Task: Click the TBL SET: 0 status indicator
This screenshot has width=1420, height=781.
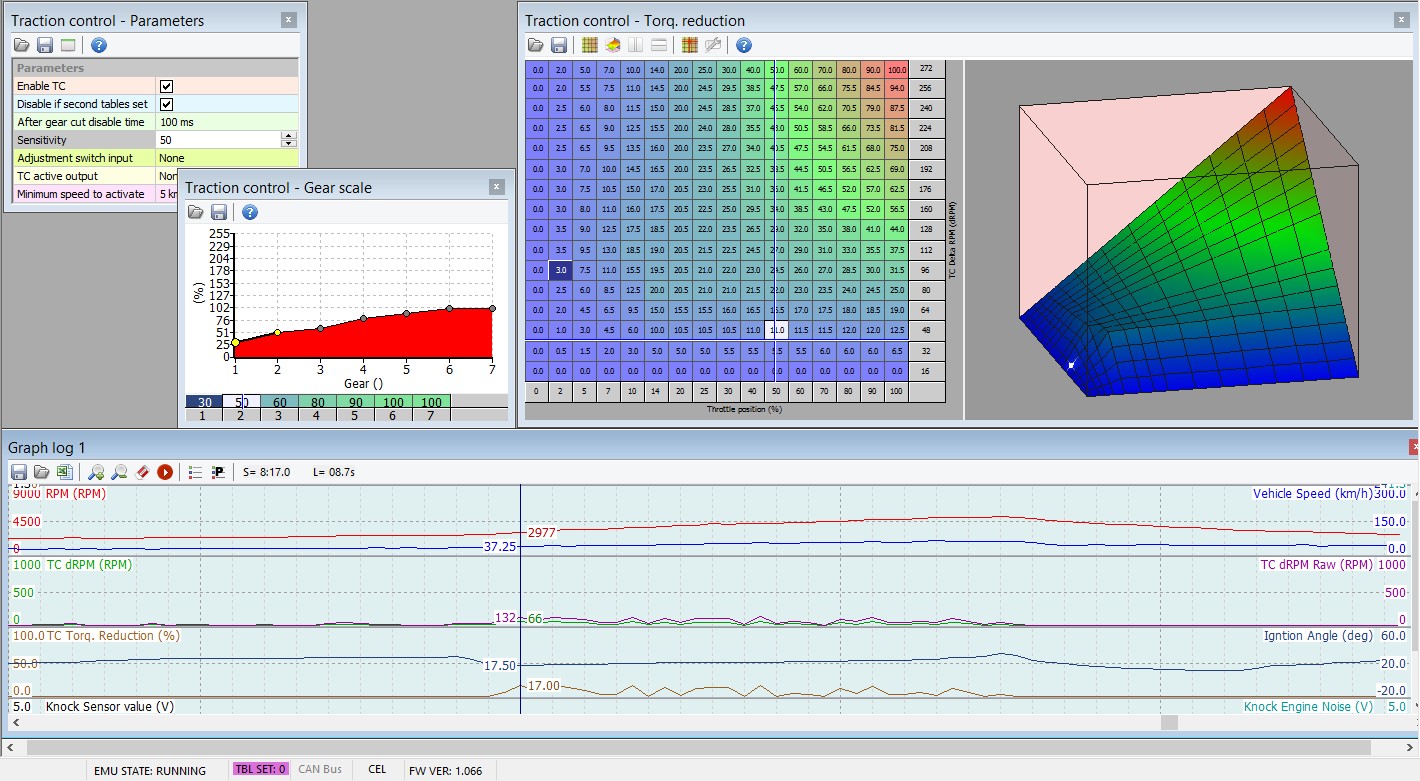Action: tap(260, 769)
